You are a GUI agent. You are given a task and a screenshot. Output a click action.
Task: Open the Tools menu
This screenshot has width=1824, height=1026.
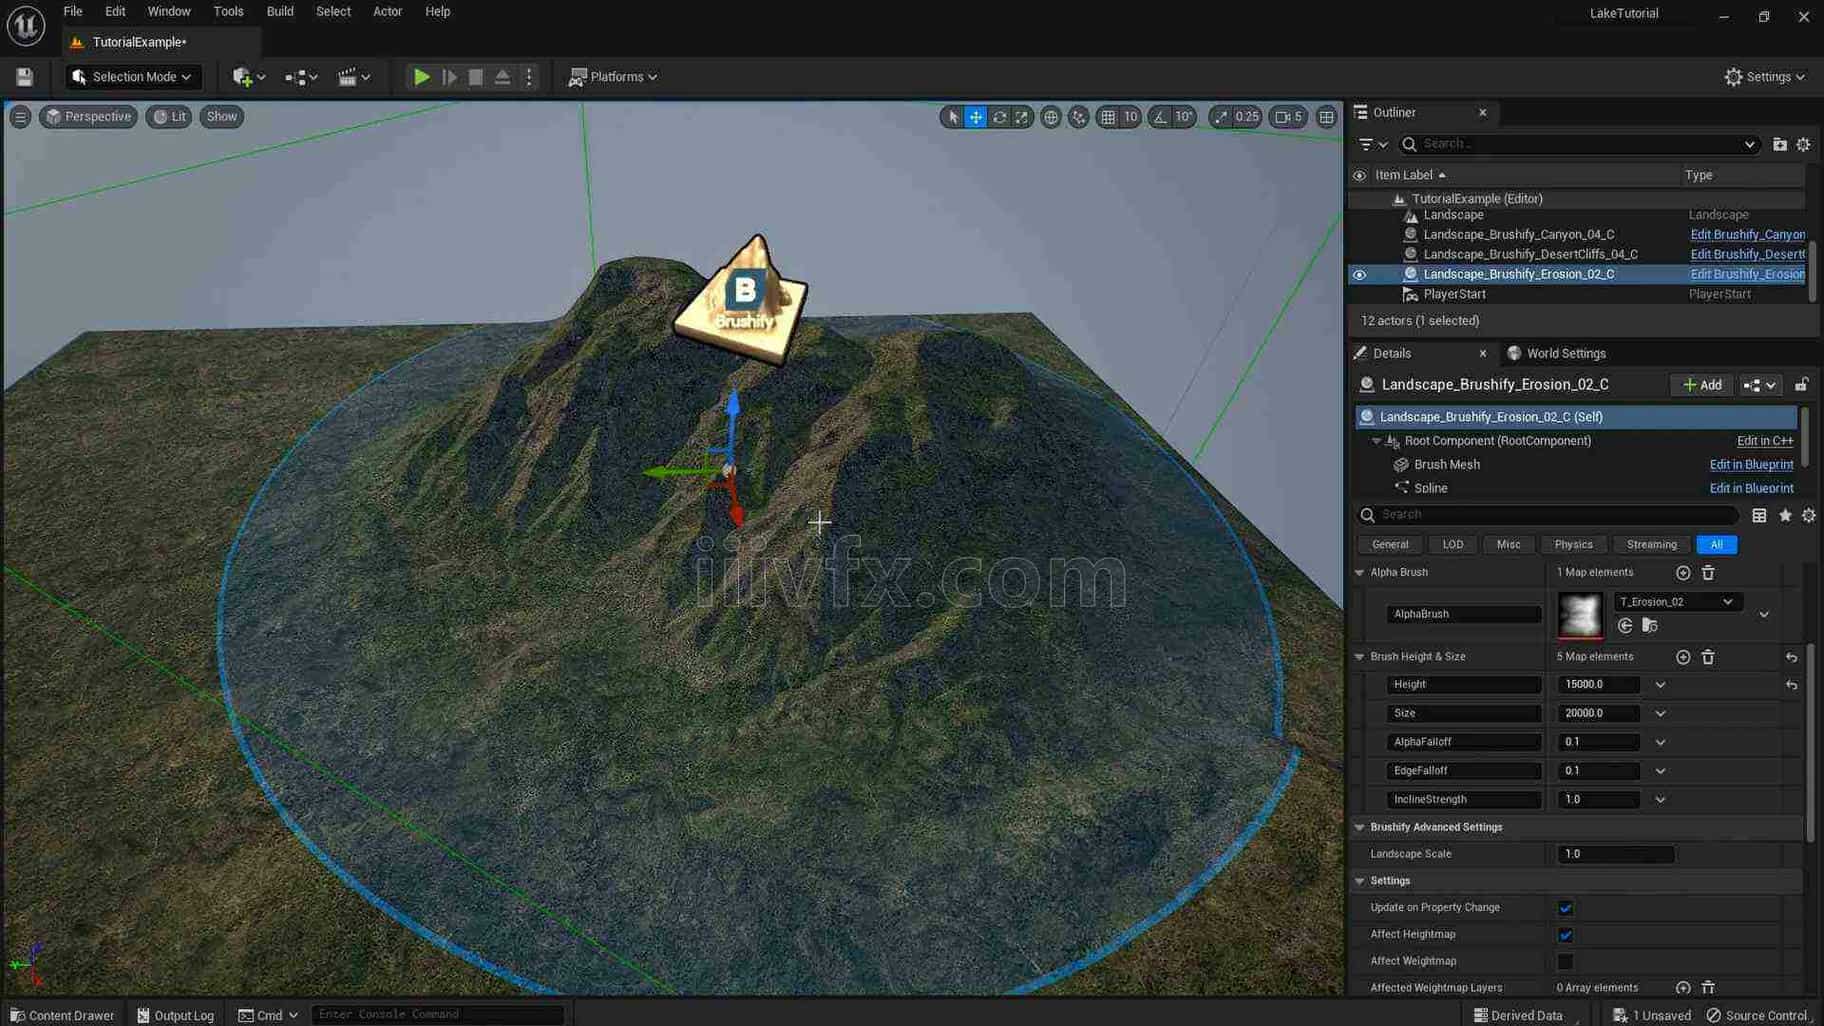pyautogui.click(x=228, y=12)
